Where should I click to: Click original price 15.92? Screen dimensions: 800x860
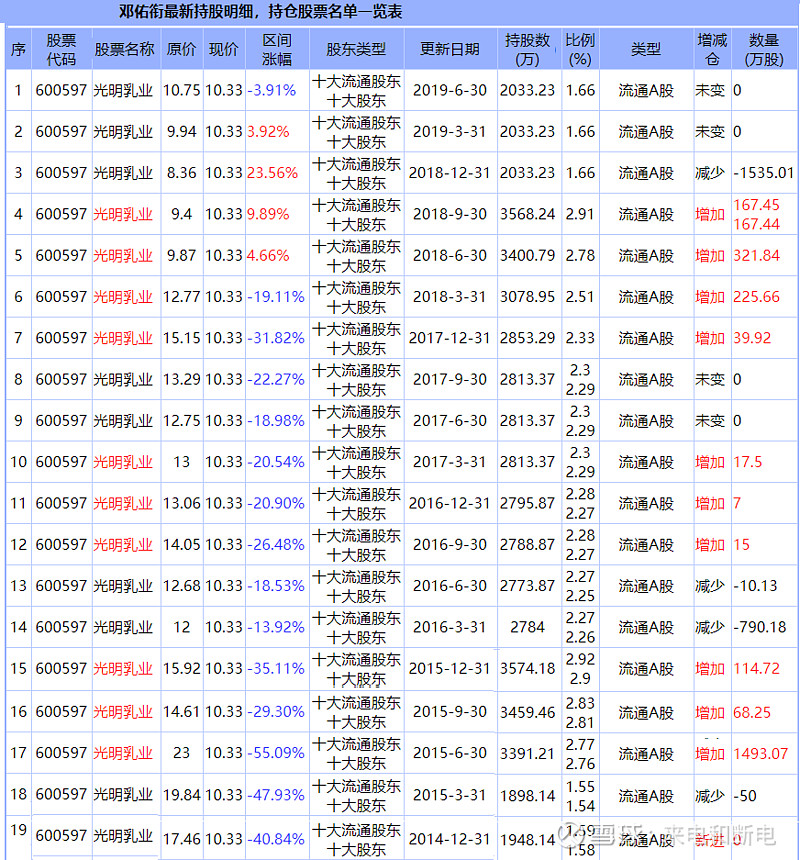point(181,669)
